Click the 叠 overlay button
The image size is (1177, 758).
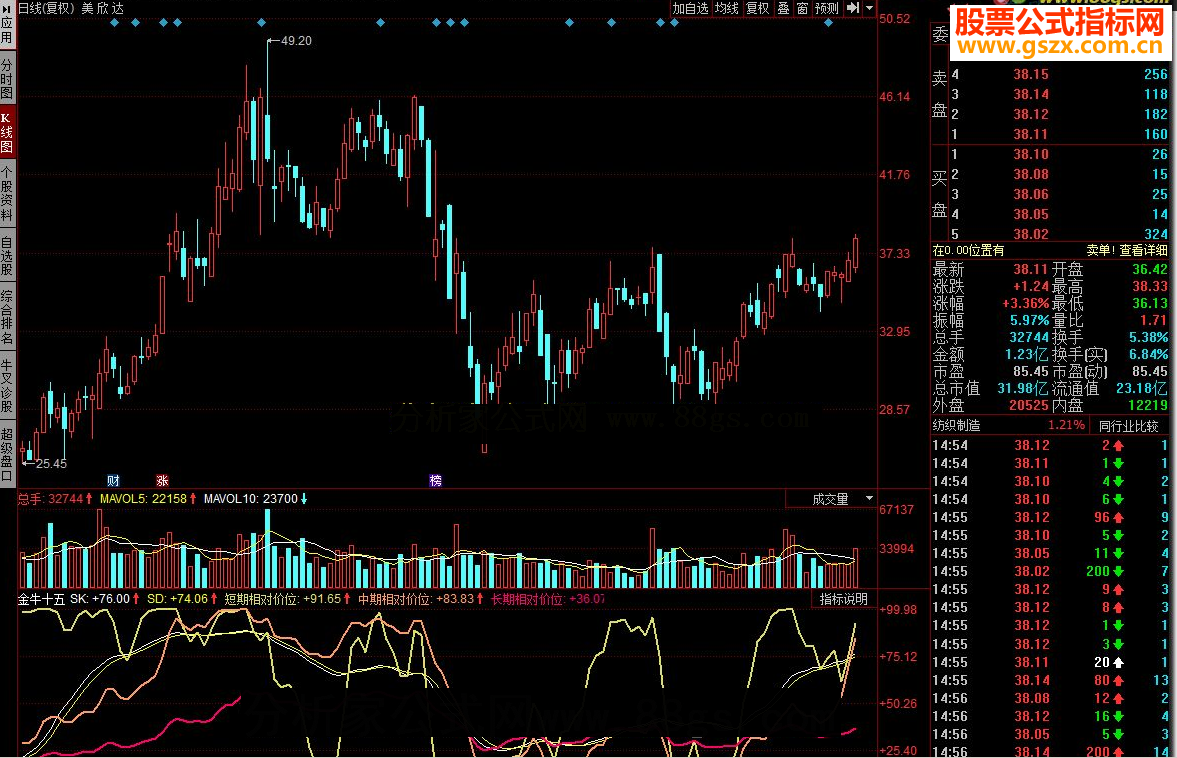click(x=783, y=8)
